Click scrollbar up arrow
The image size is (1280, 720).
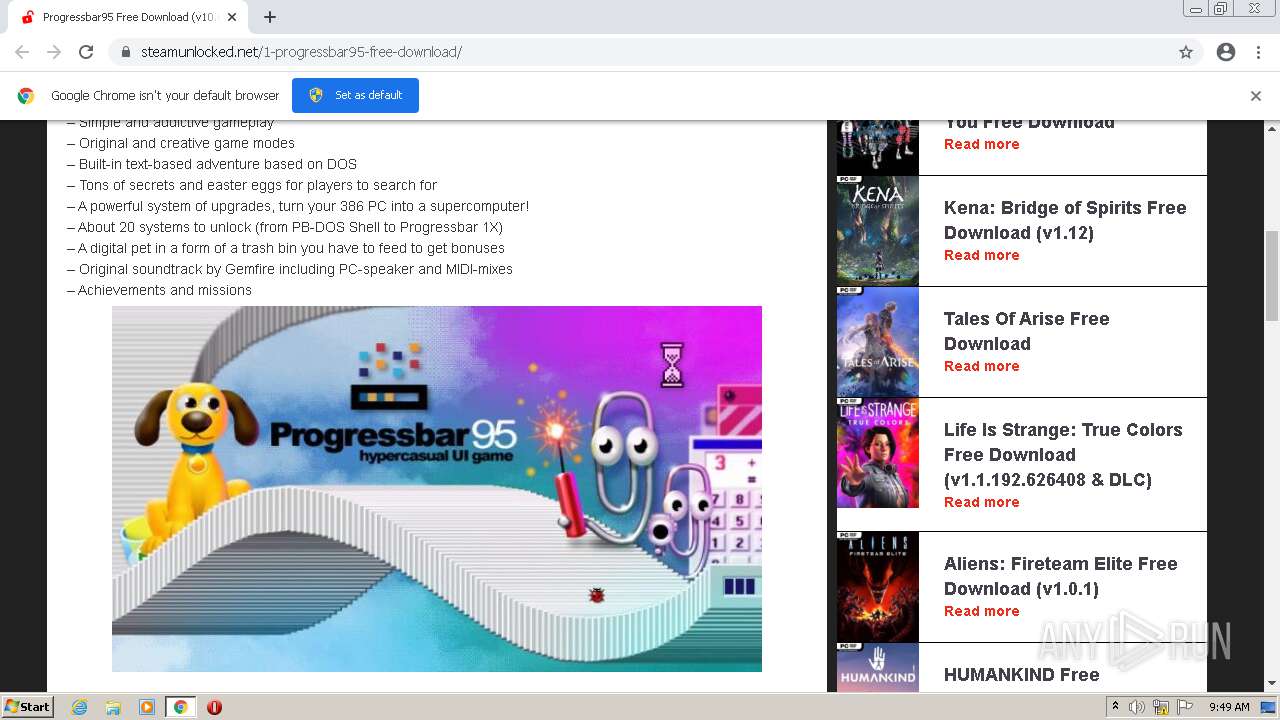1272,128
